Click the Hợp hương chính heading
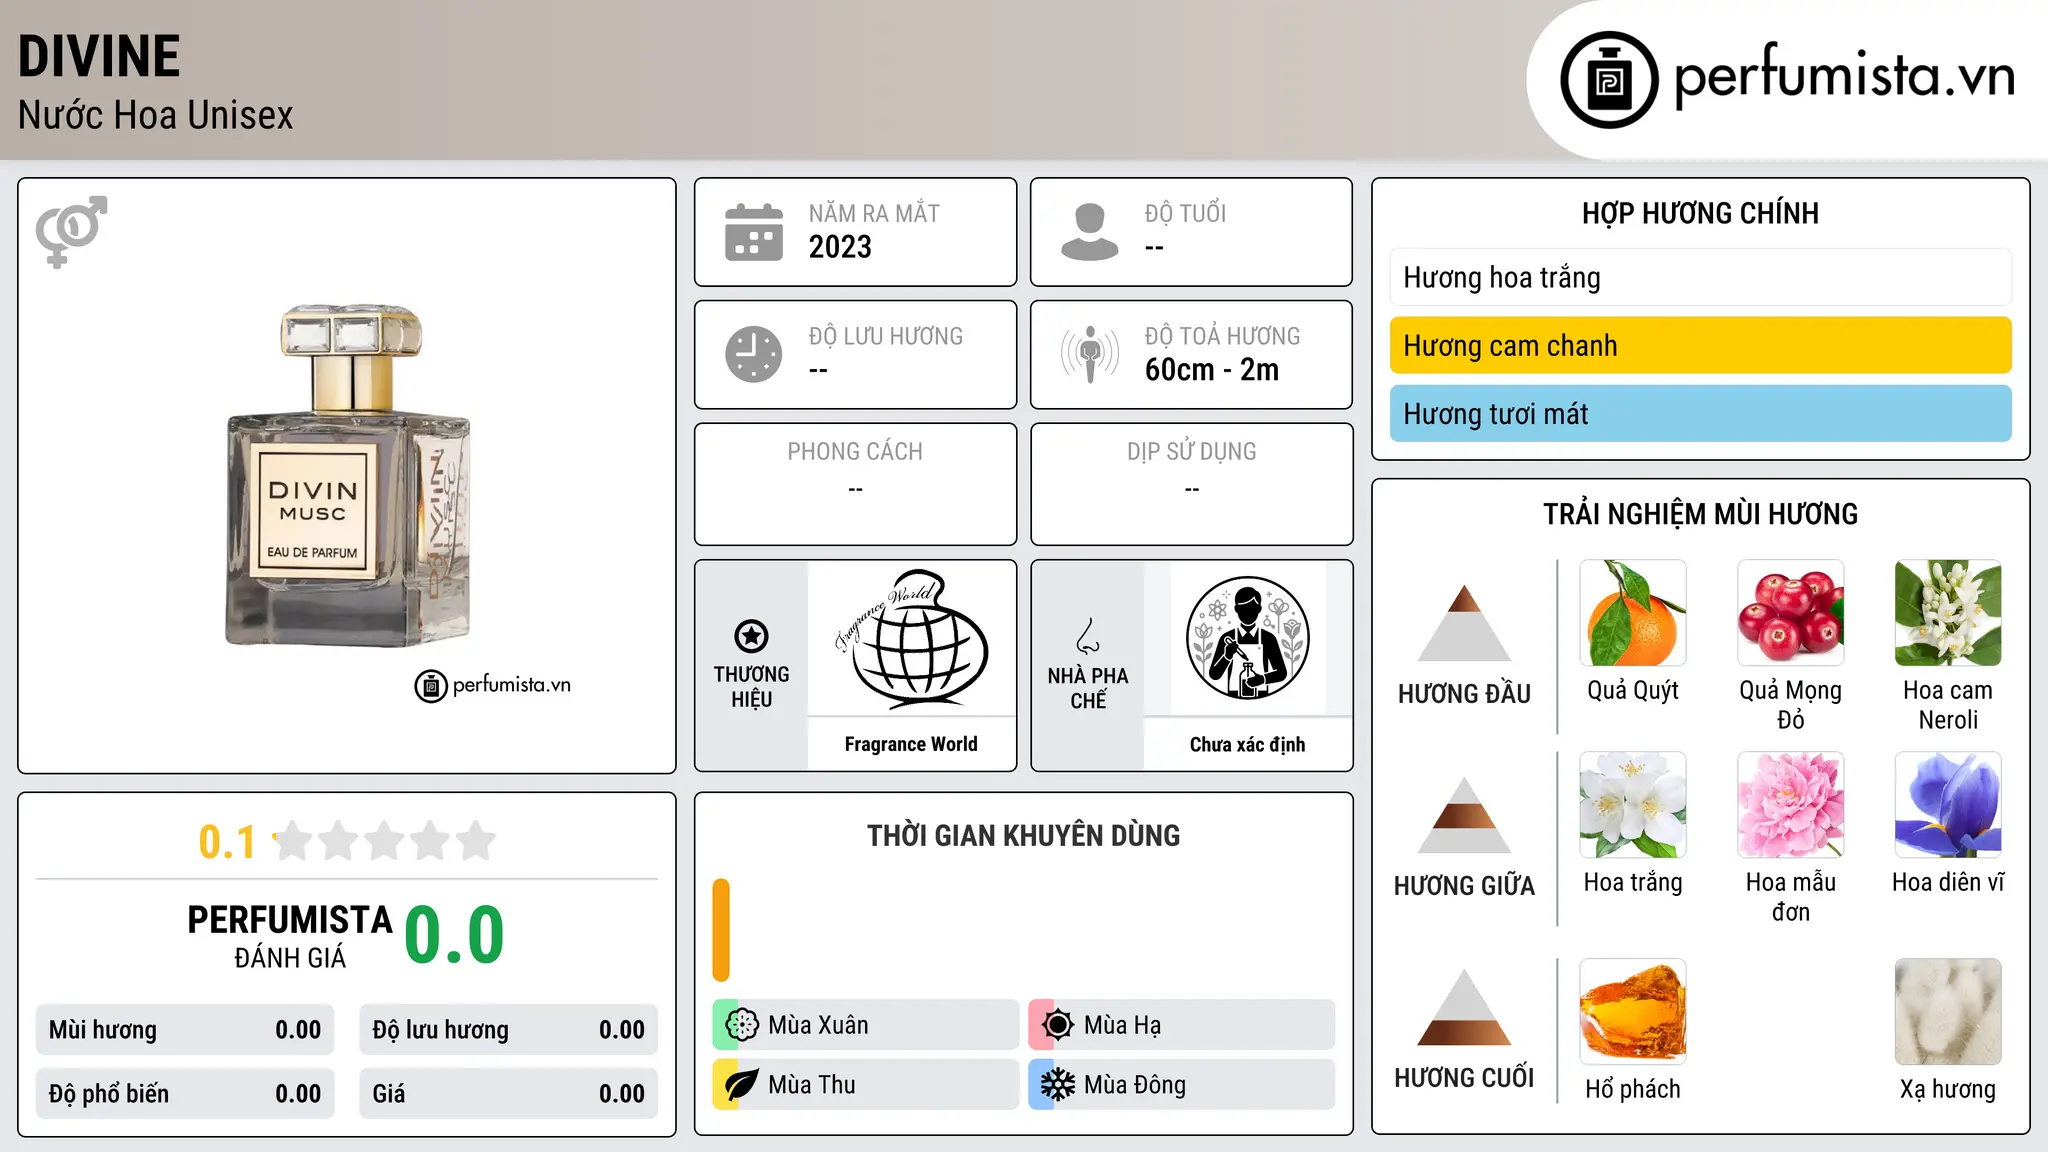The image size is (2048, 1152). (x=1700, y=213)
